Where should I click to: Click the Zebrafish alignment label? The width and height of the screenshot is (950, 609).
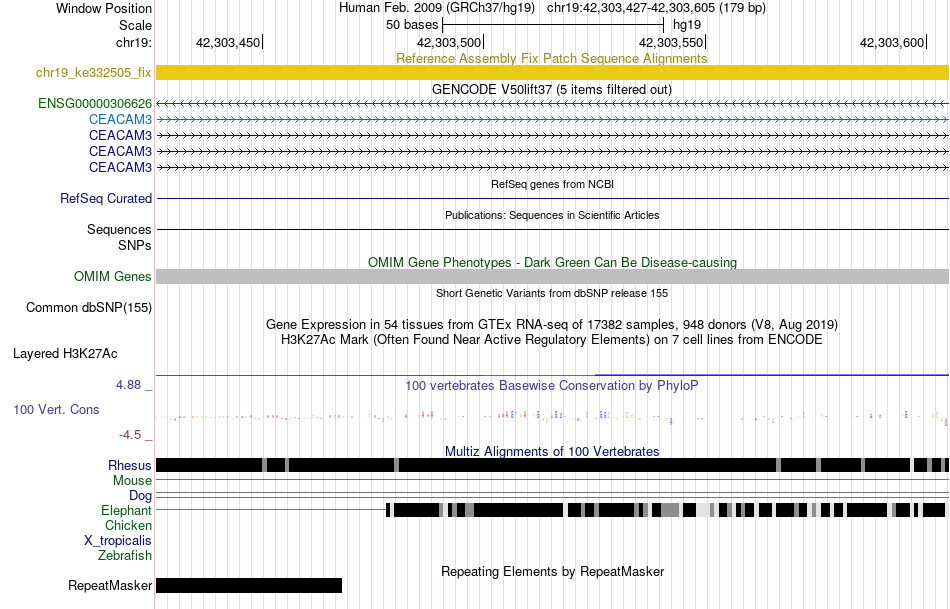point(125,555)
